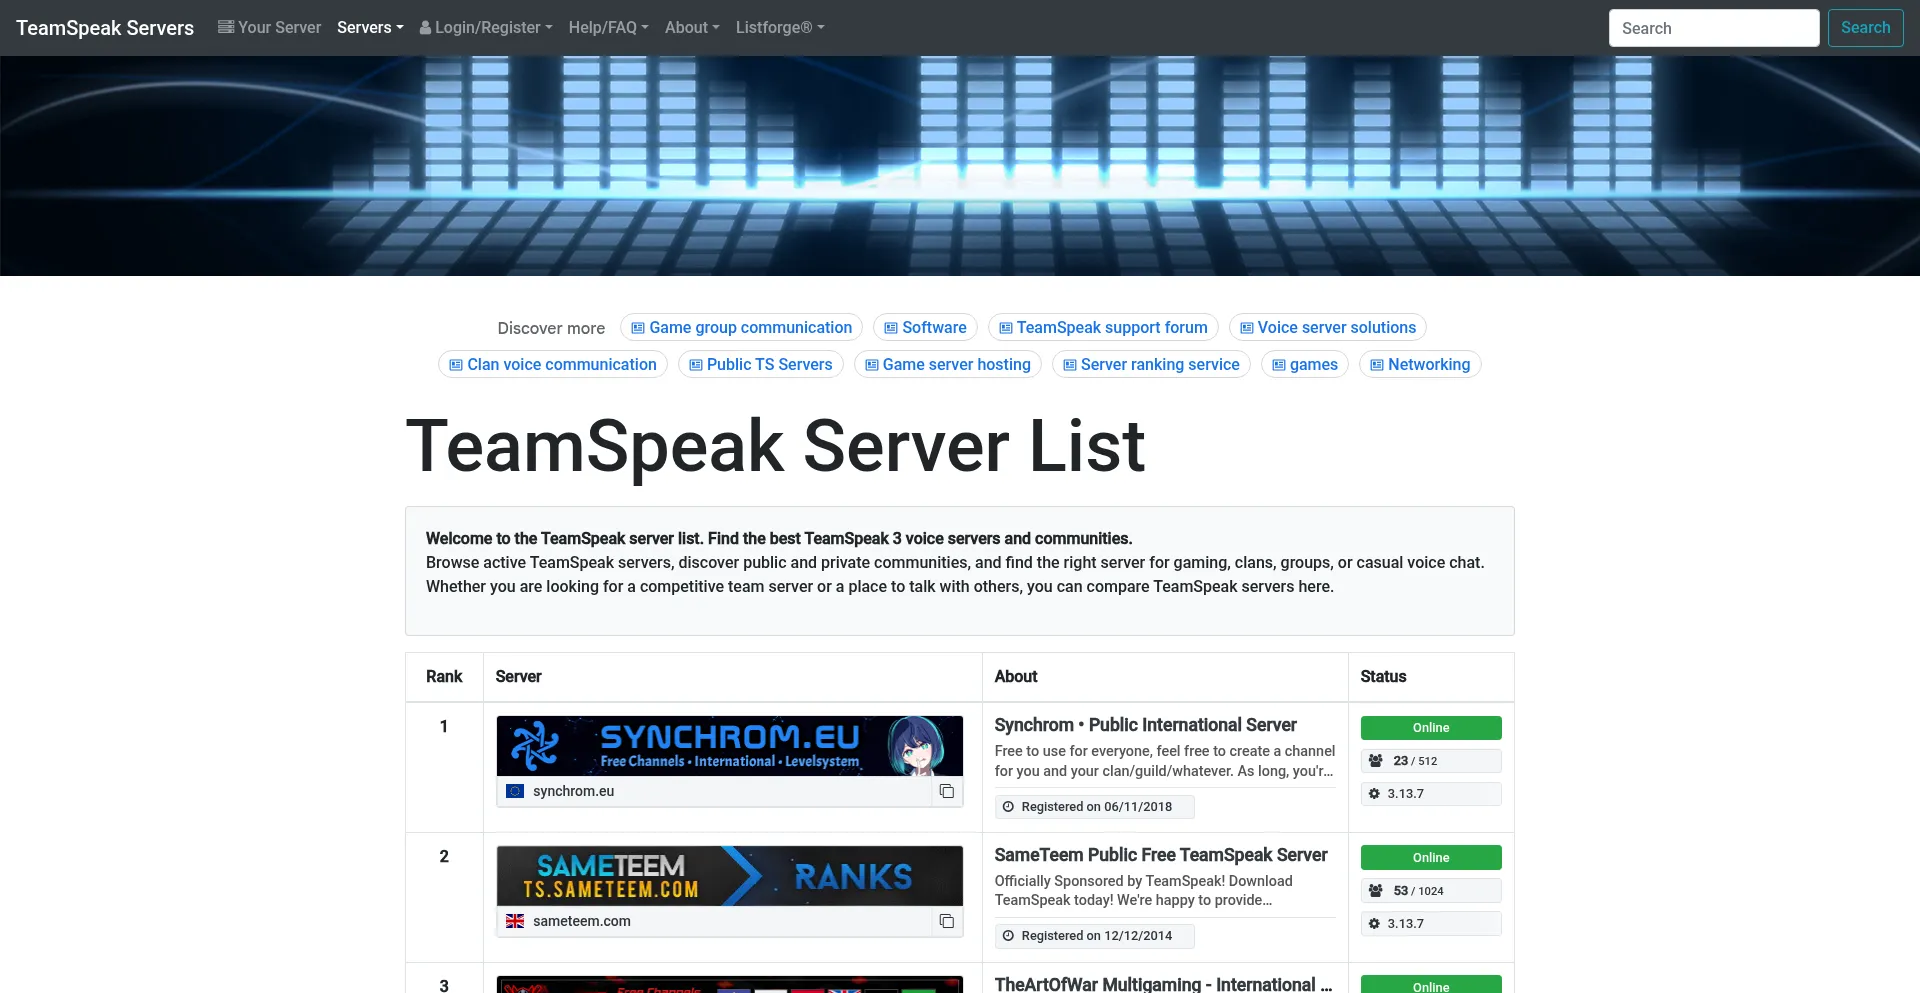Click Online status badge for SameTeem
Viewport: 1920px width, 993px height.
[x=1431, y=858]
